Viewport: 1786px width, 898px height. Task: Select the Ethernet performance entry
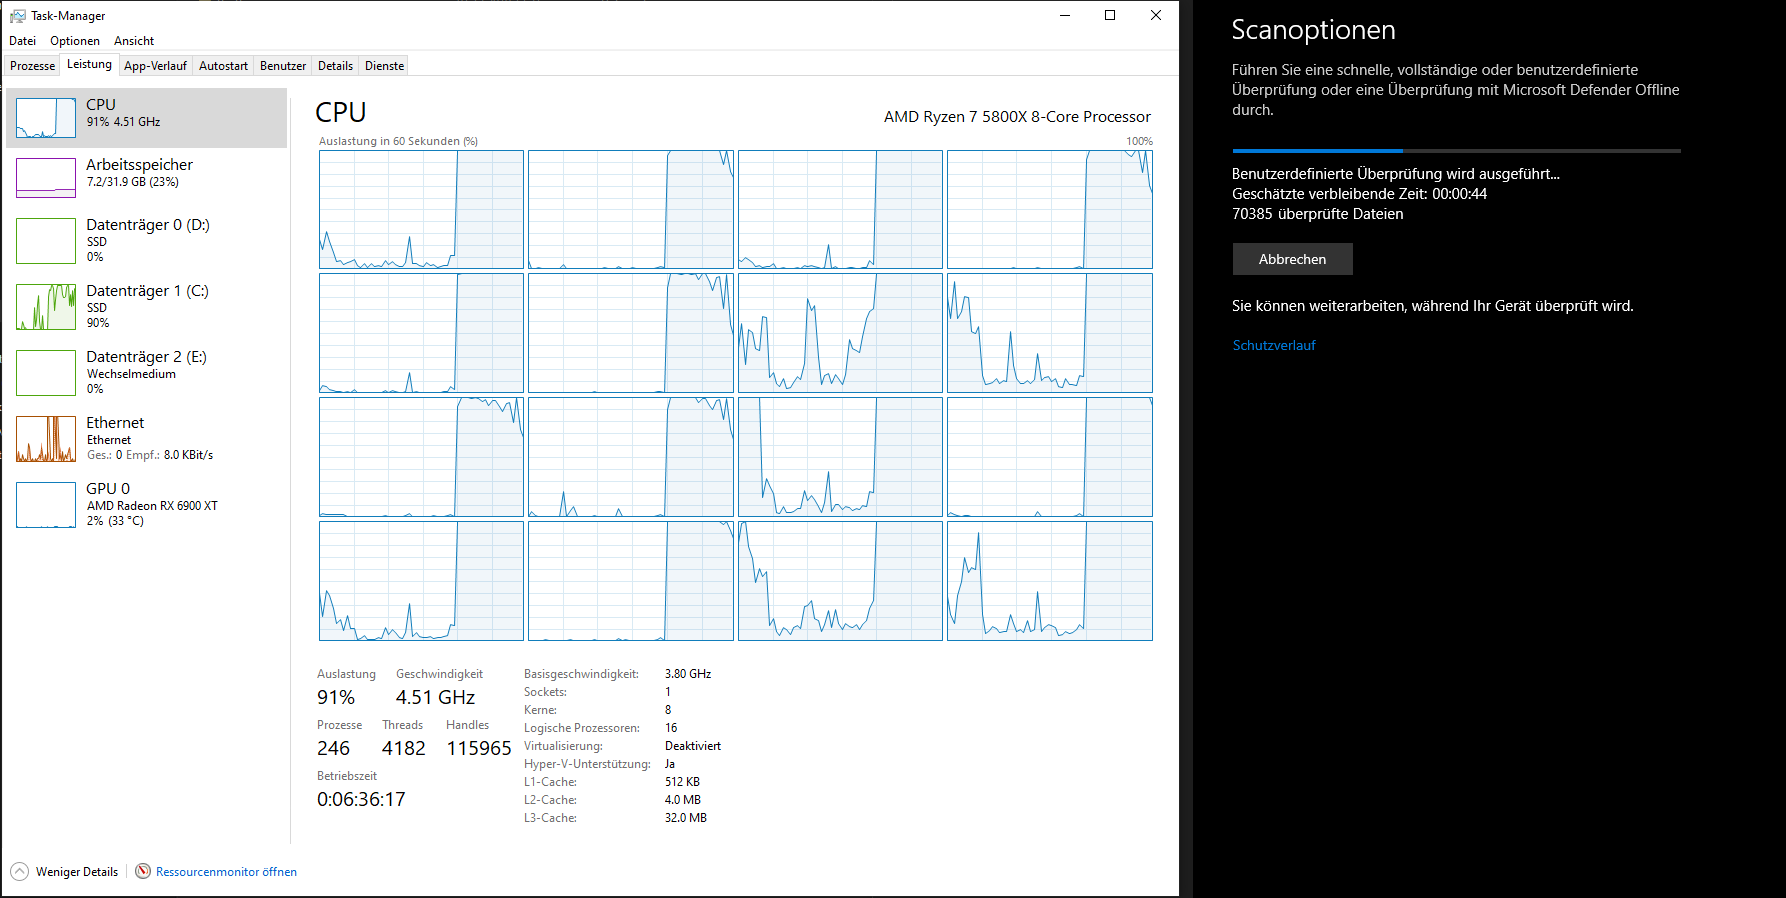147,439
